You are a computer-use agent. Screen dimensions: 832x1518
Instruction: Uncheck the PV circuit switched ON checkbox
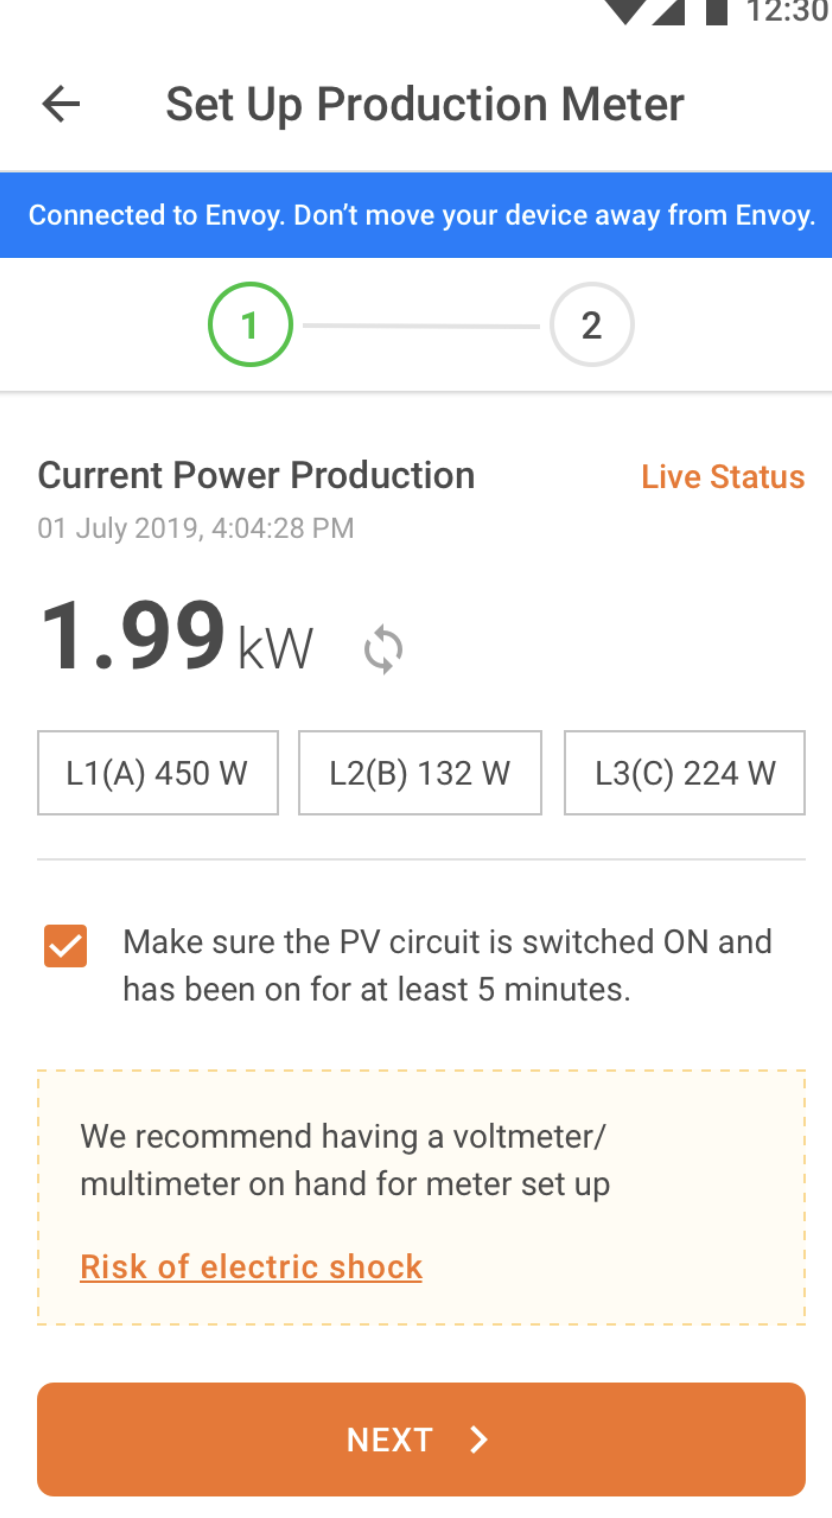66,946
